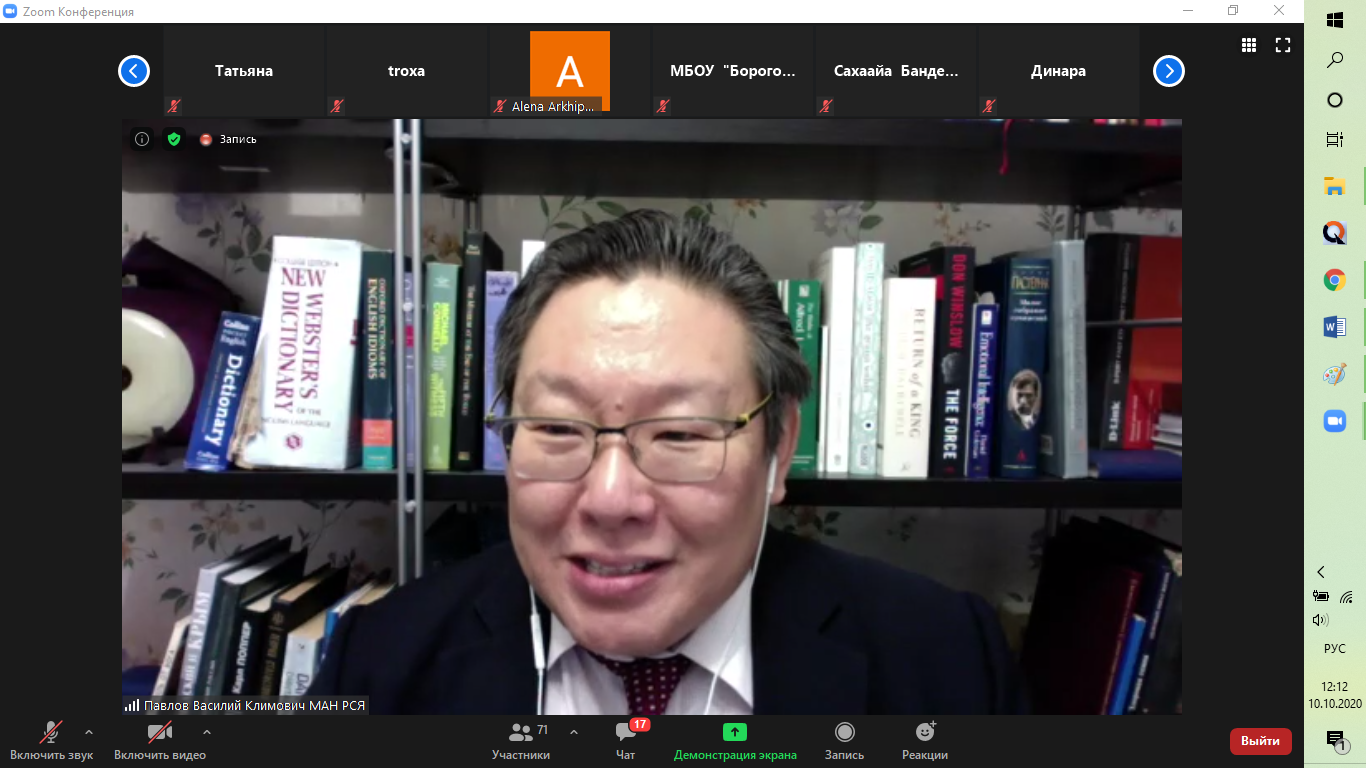
Task: Turn on camera with Включить видео
Action: tap(160, 740)
